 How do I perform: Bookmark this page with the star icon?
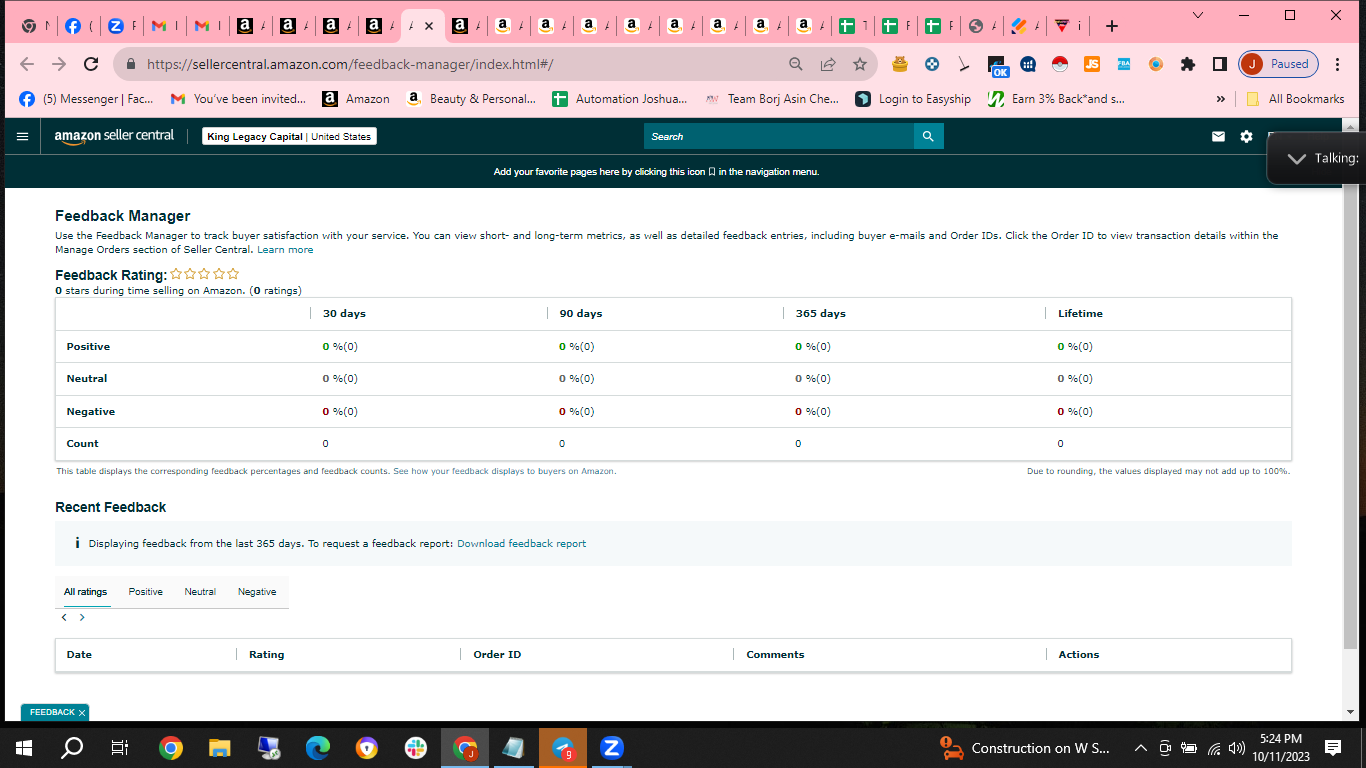click(860, 64)
